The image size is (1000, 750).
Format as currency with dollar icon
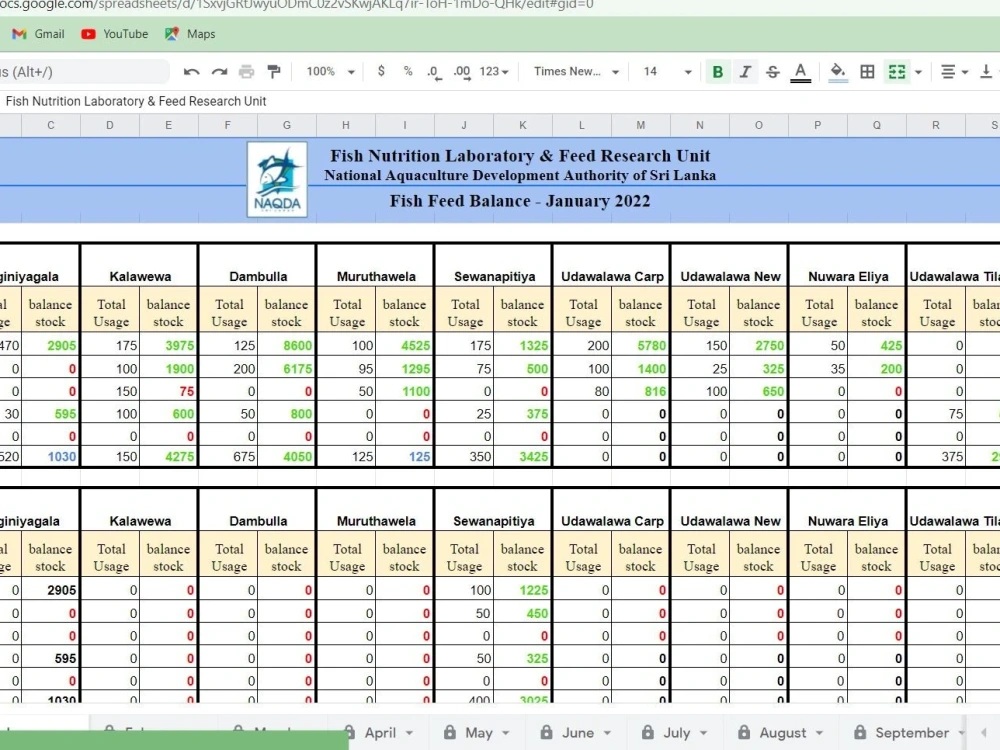(x=381, y=71)
